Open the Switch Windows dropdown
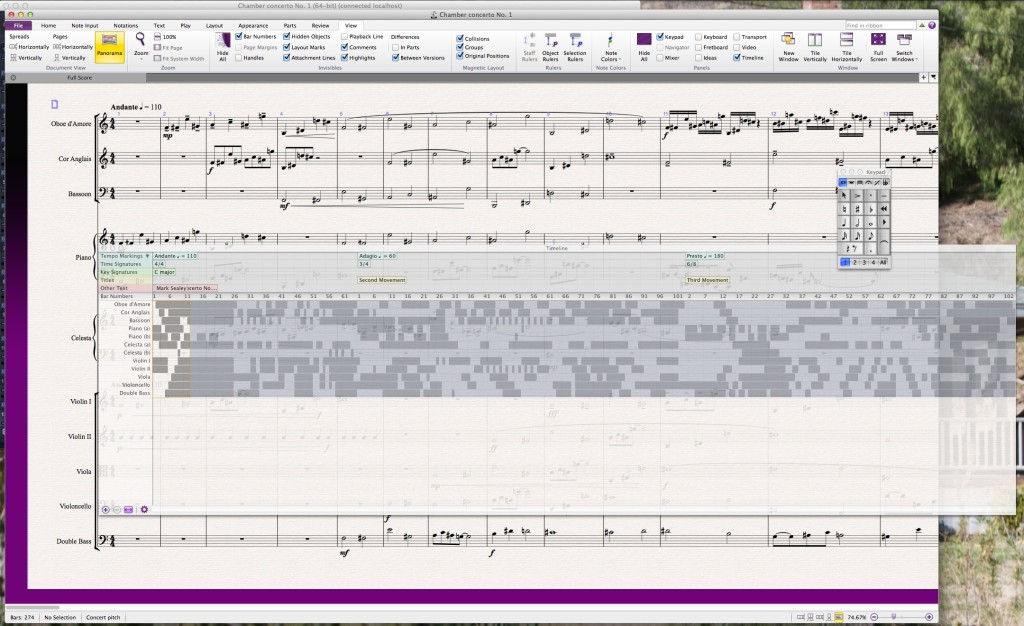The image size is (1024, 626). [904, 55]
